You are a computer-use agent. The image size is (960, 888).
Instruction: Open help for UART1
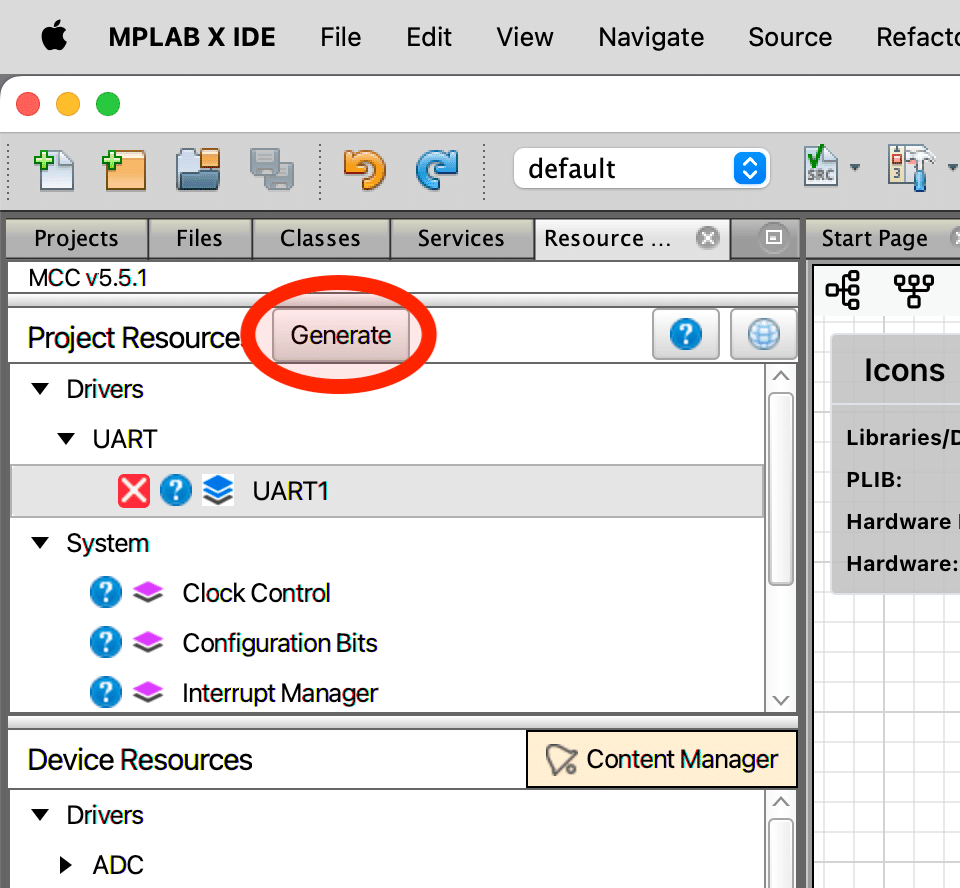click(176, 491)
